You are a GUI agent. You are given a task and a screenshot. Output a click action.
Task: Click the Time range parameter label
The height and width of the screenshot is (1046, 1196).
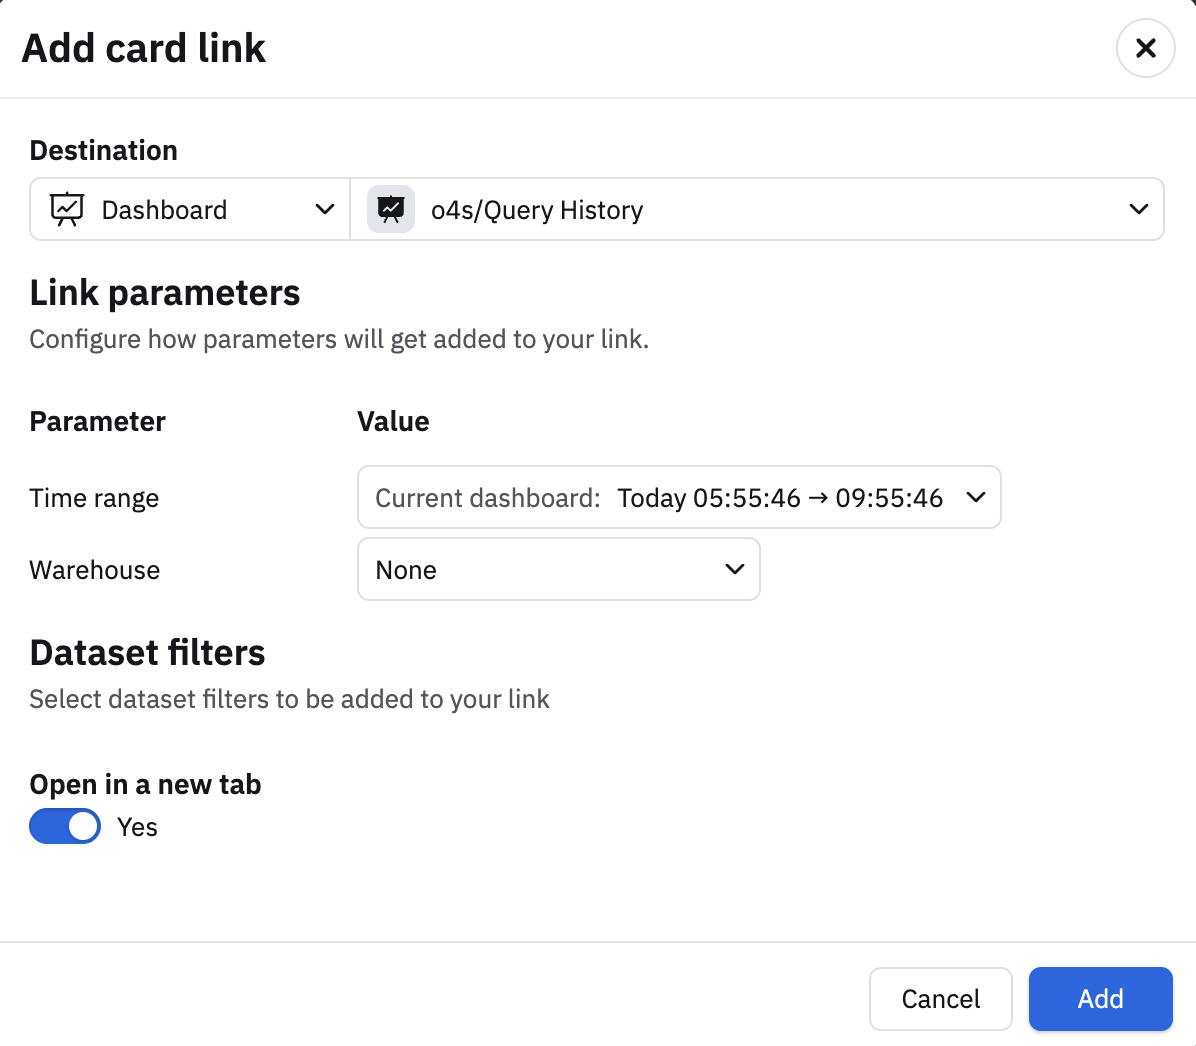pyautogui.click(x=95, y=498)
